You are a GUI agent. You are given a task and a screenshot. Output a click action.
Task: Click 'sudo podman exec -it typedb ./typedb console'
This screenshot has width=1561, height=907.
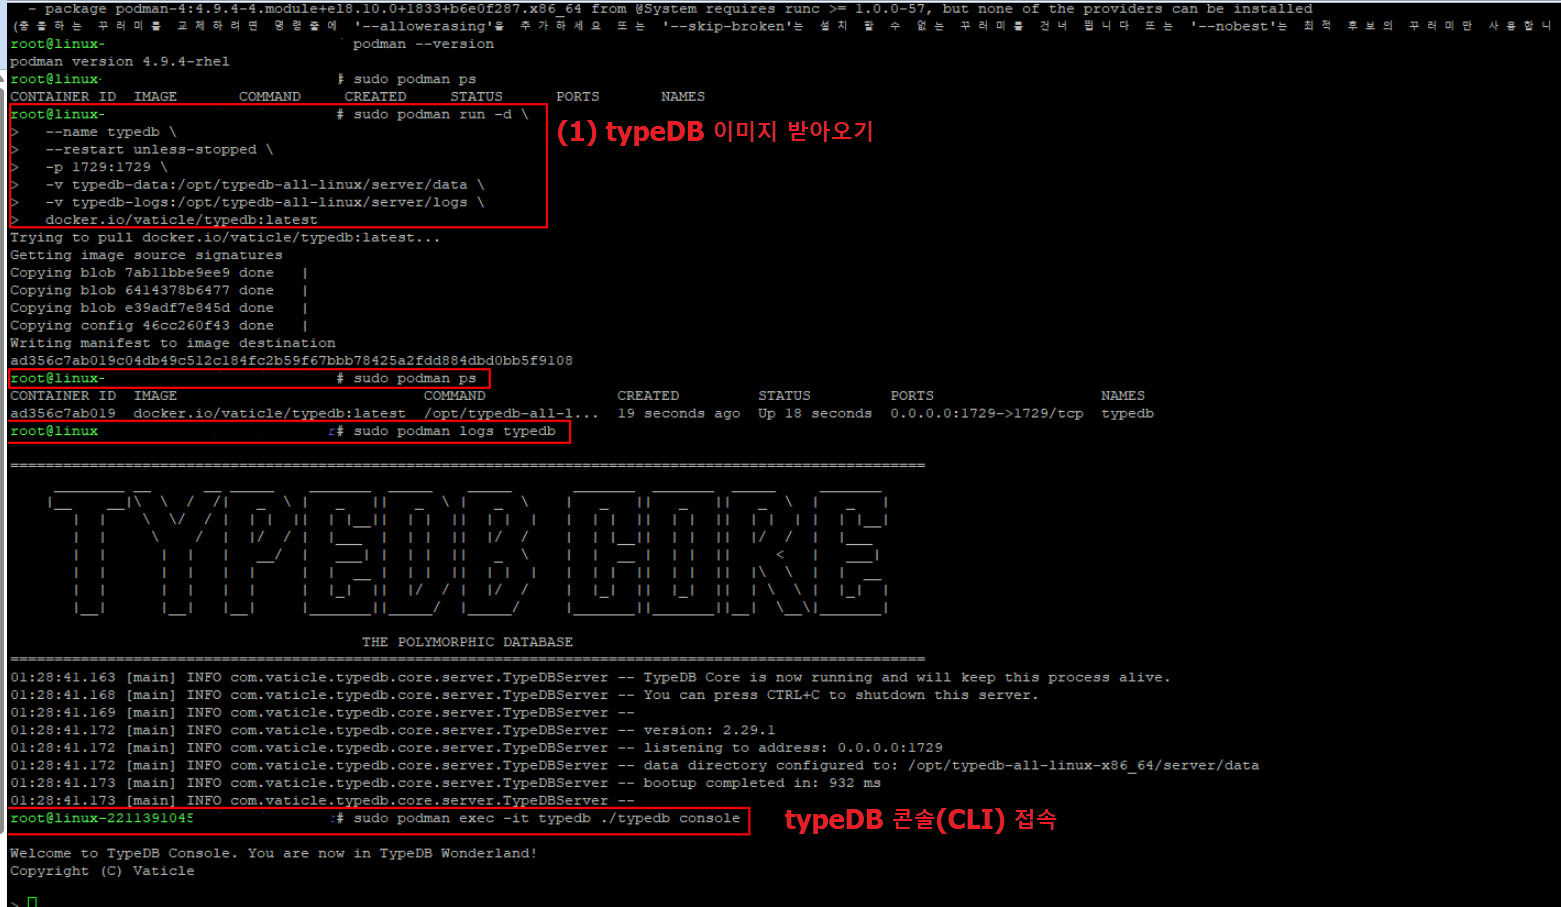546,819
